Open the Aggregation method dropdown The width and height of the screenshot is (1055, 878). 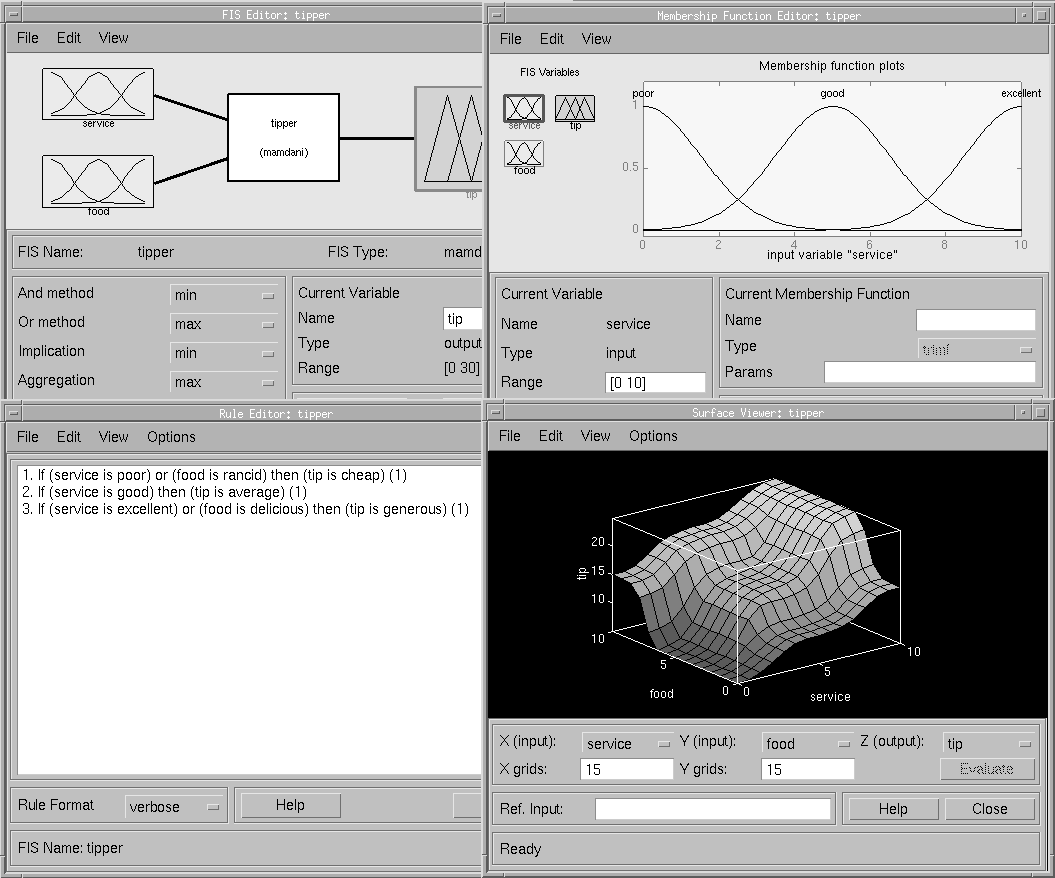tap(224, 381)
